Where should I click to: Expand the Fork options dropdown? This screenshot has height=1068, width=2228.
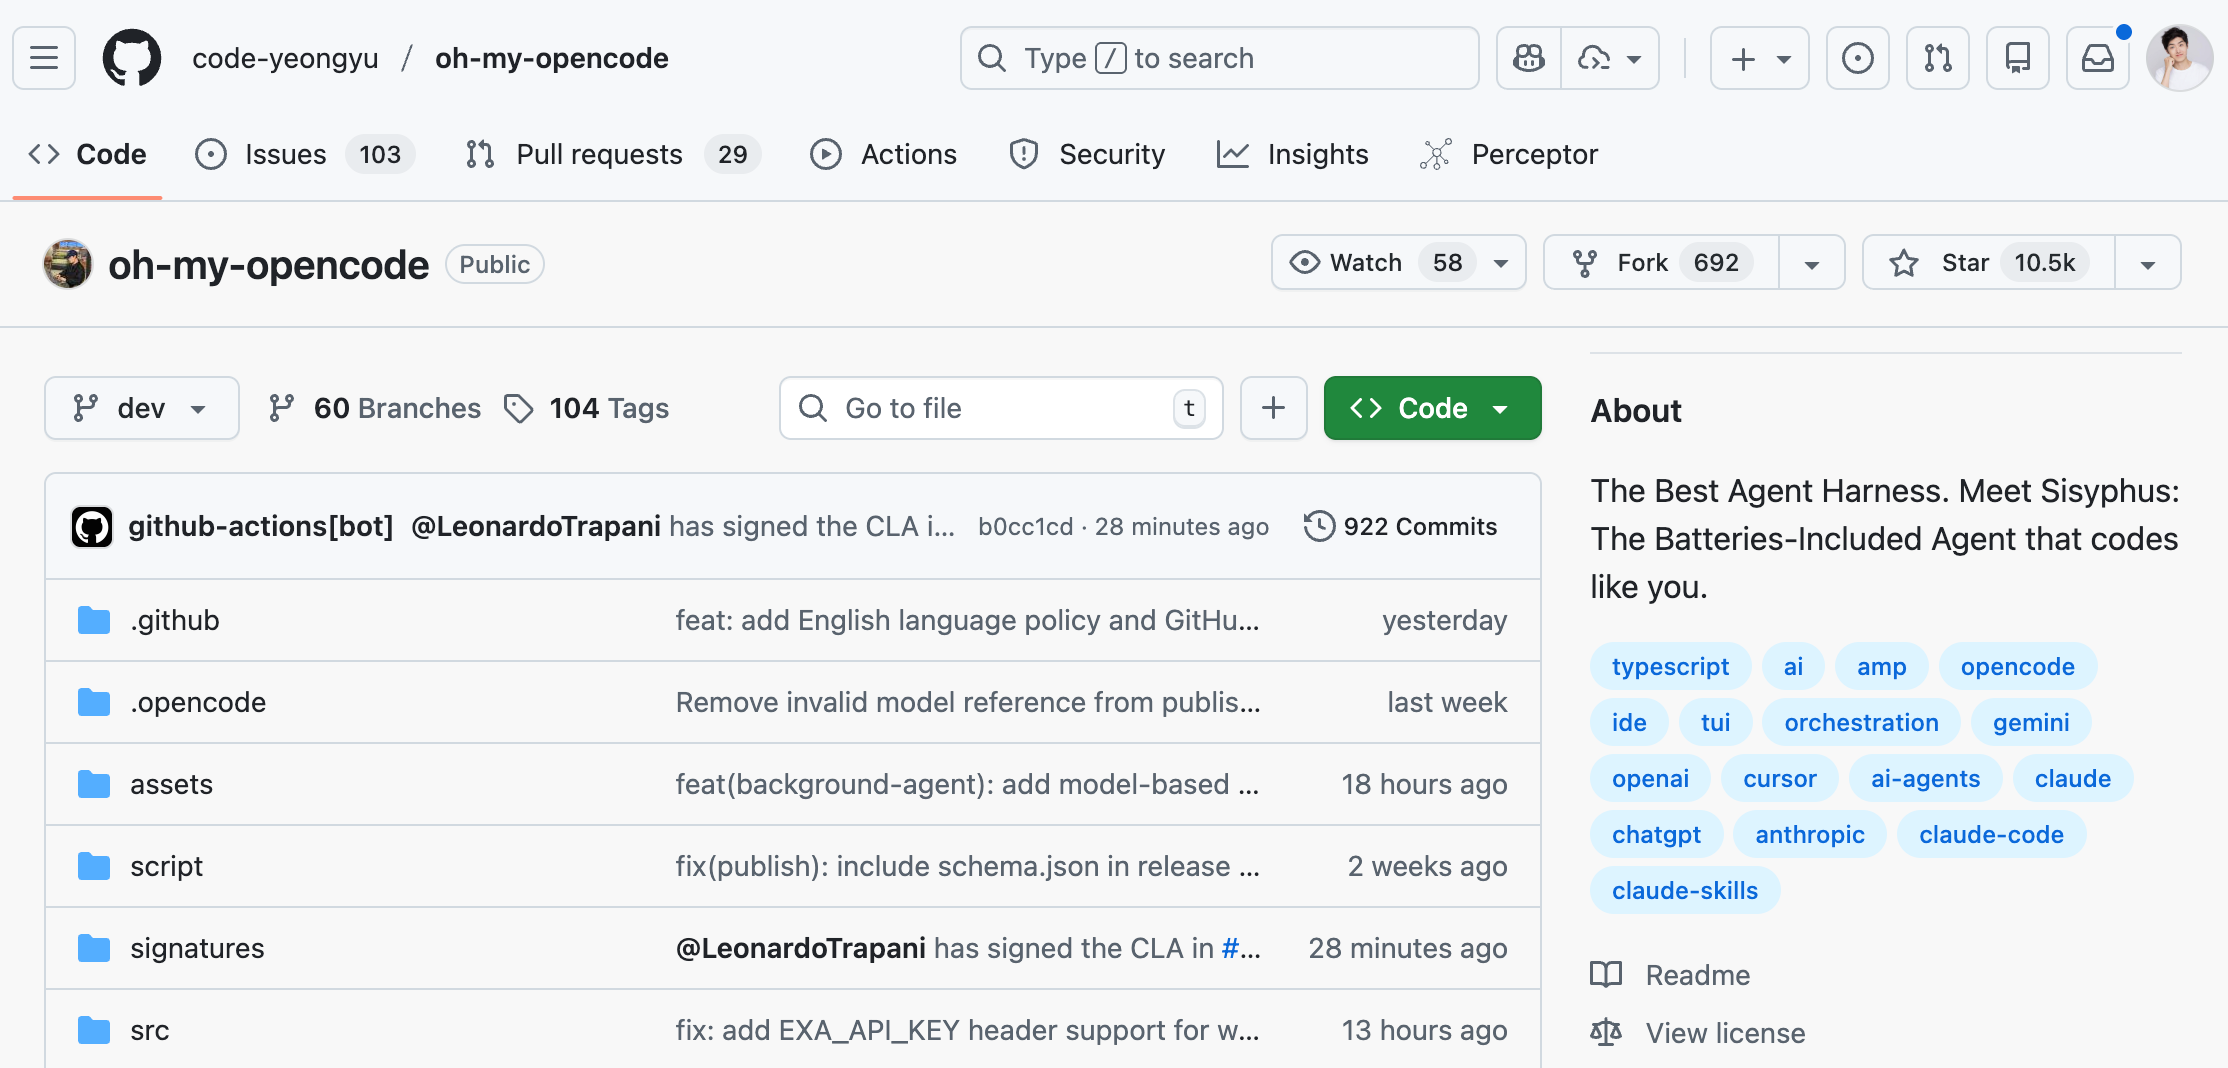pos(1811,263)
